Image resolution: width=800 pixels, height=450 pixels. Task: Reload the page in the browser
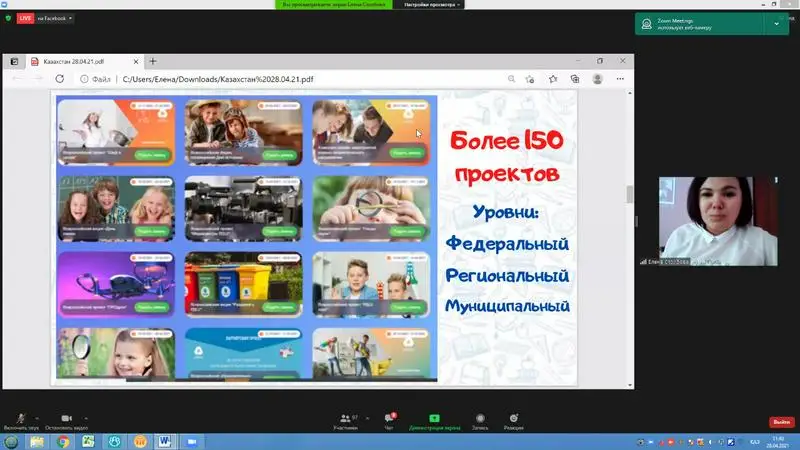(59, 78)
